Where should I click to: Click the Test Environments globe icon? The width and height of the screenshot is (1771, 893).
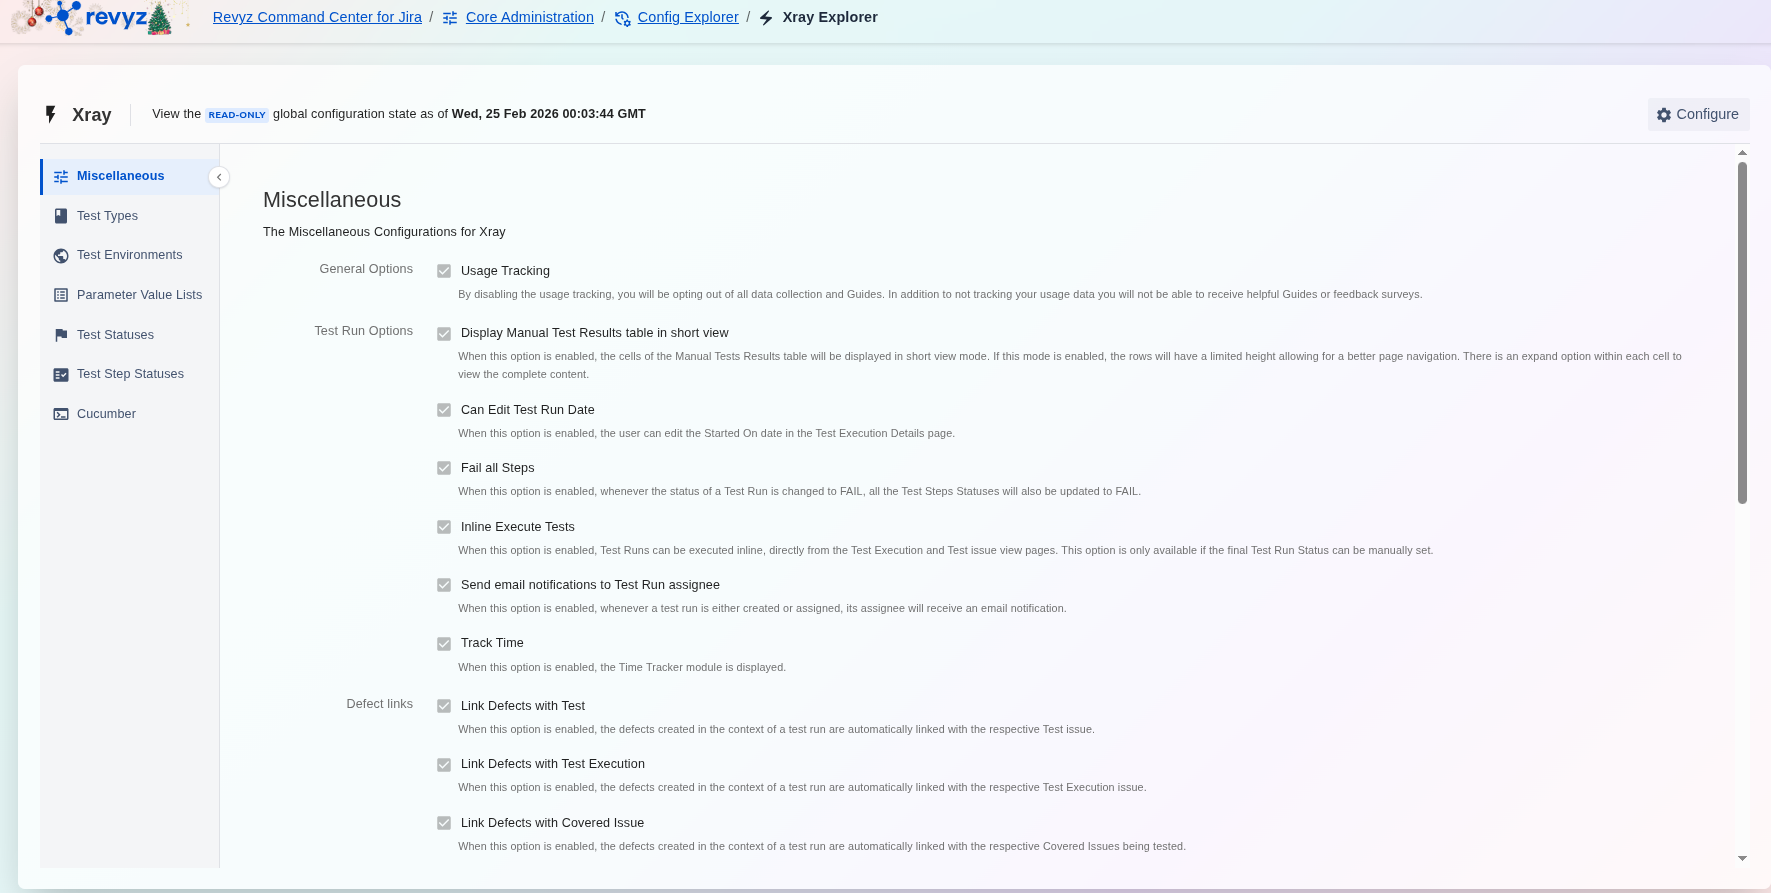tap(61, 255)
